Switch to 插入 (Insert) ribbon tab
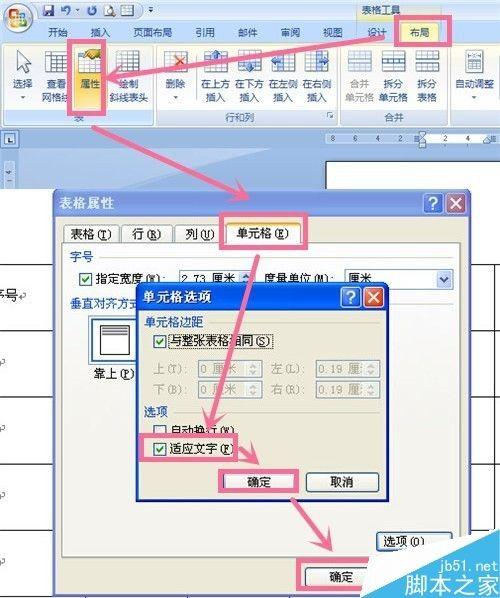 click(x=100, y=32)
